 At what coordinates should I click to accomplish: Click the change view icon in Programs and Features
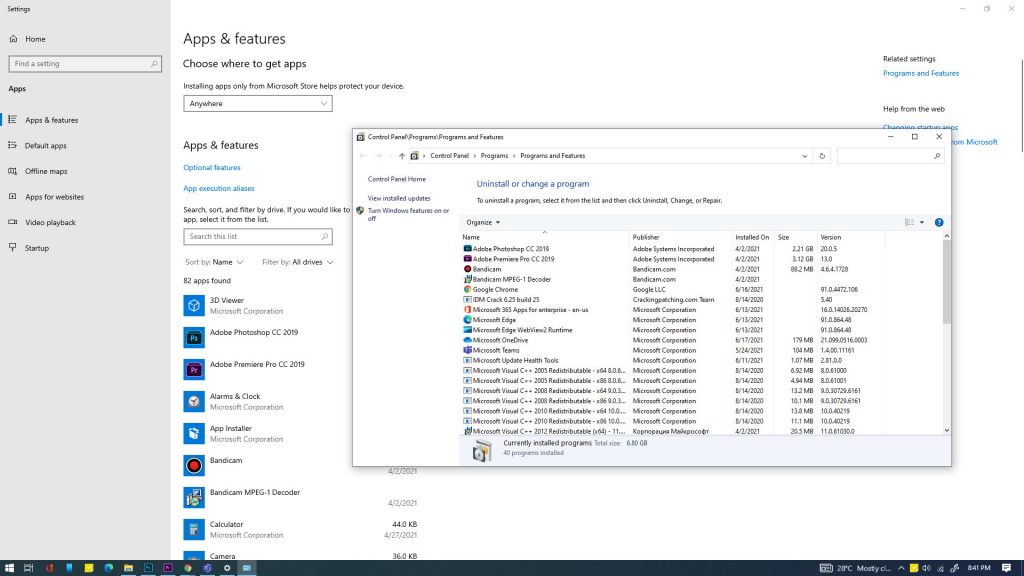909,223
